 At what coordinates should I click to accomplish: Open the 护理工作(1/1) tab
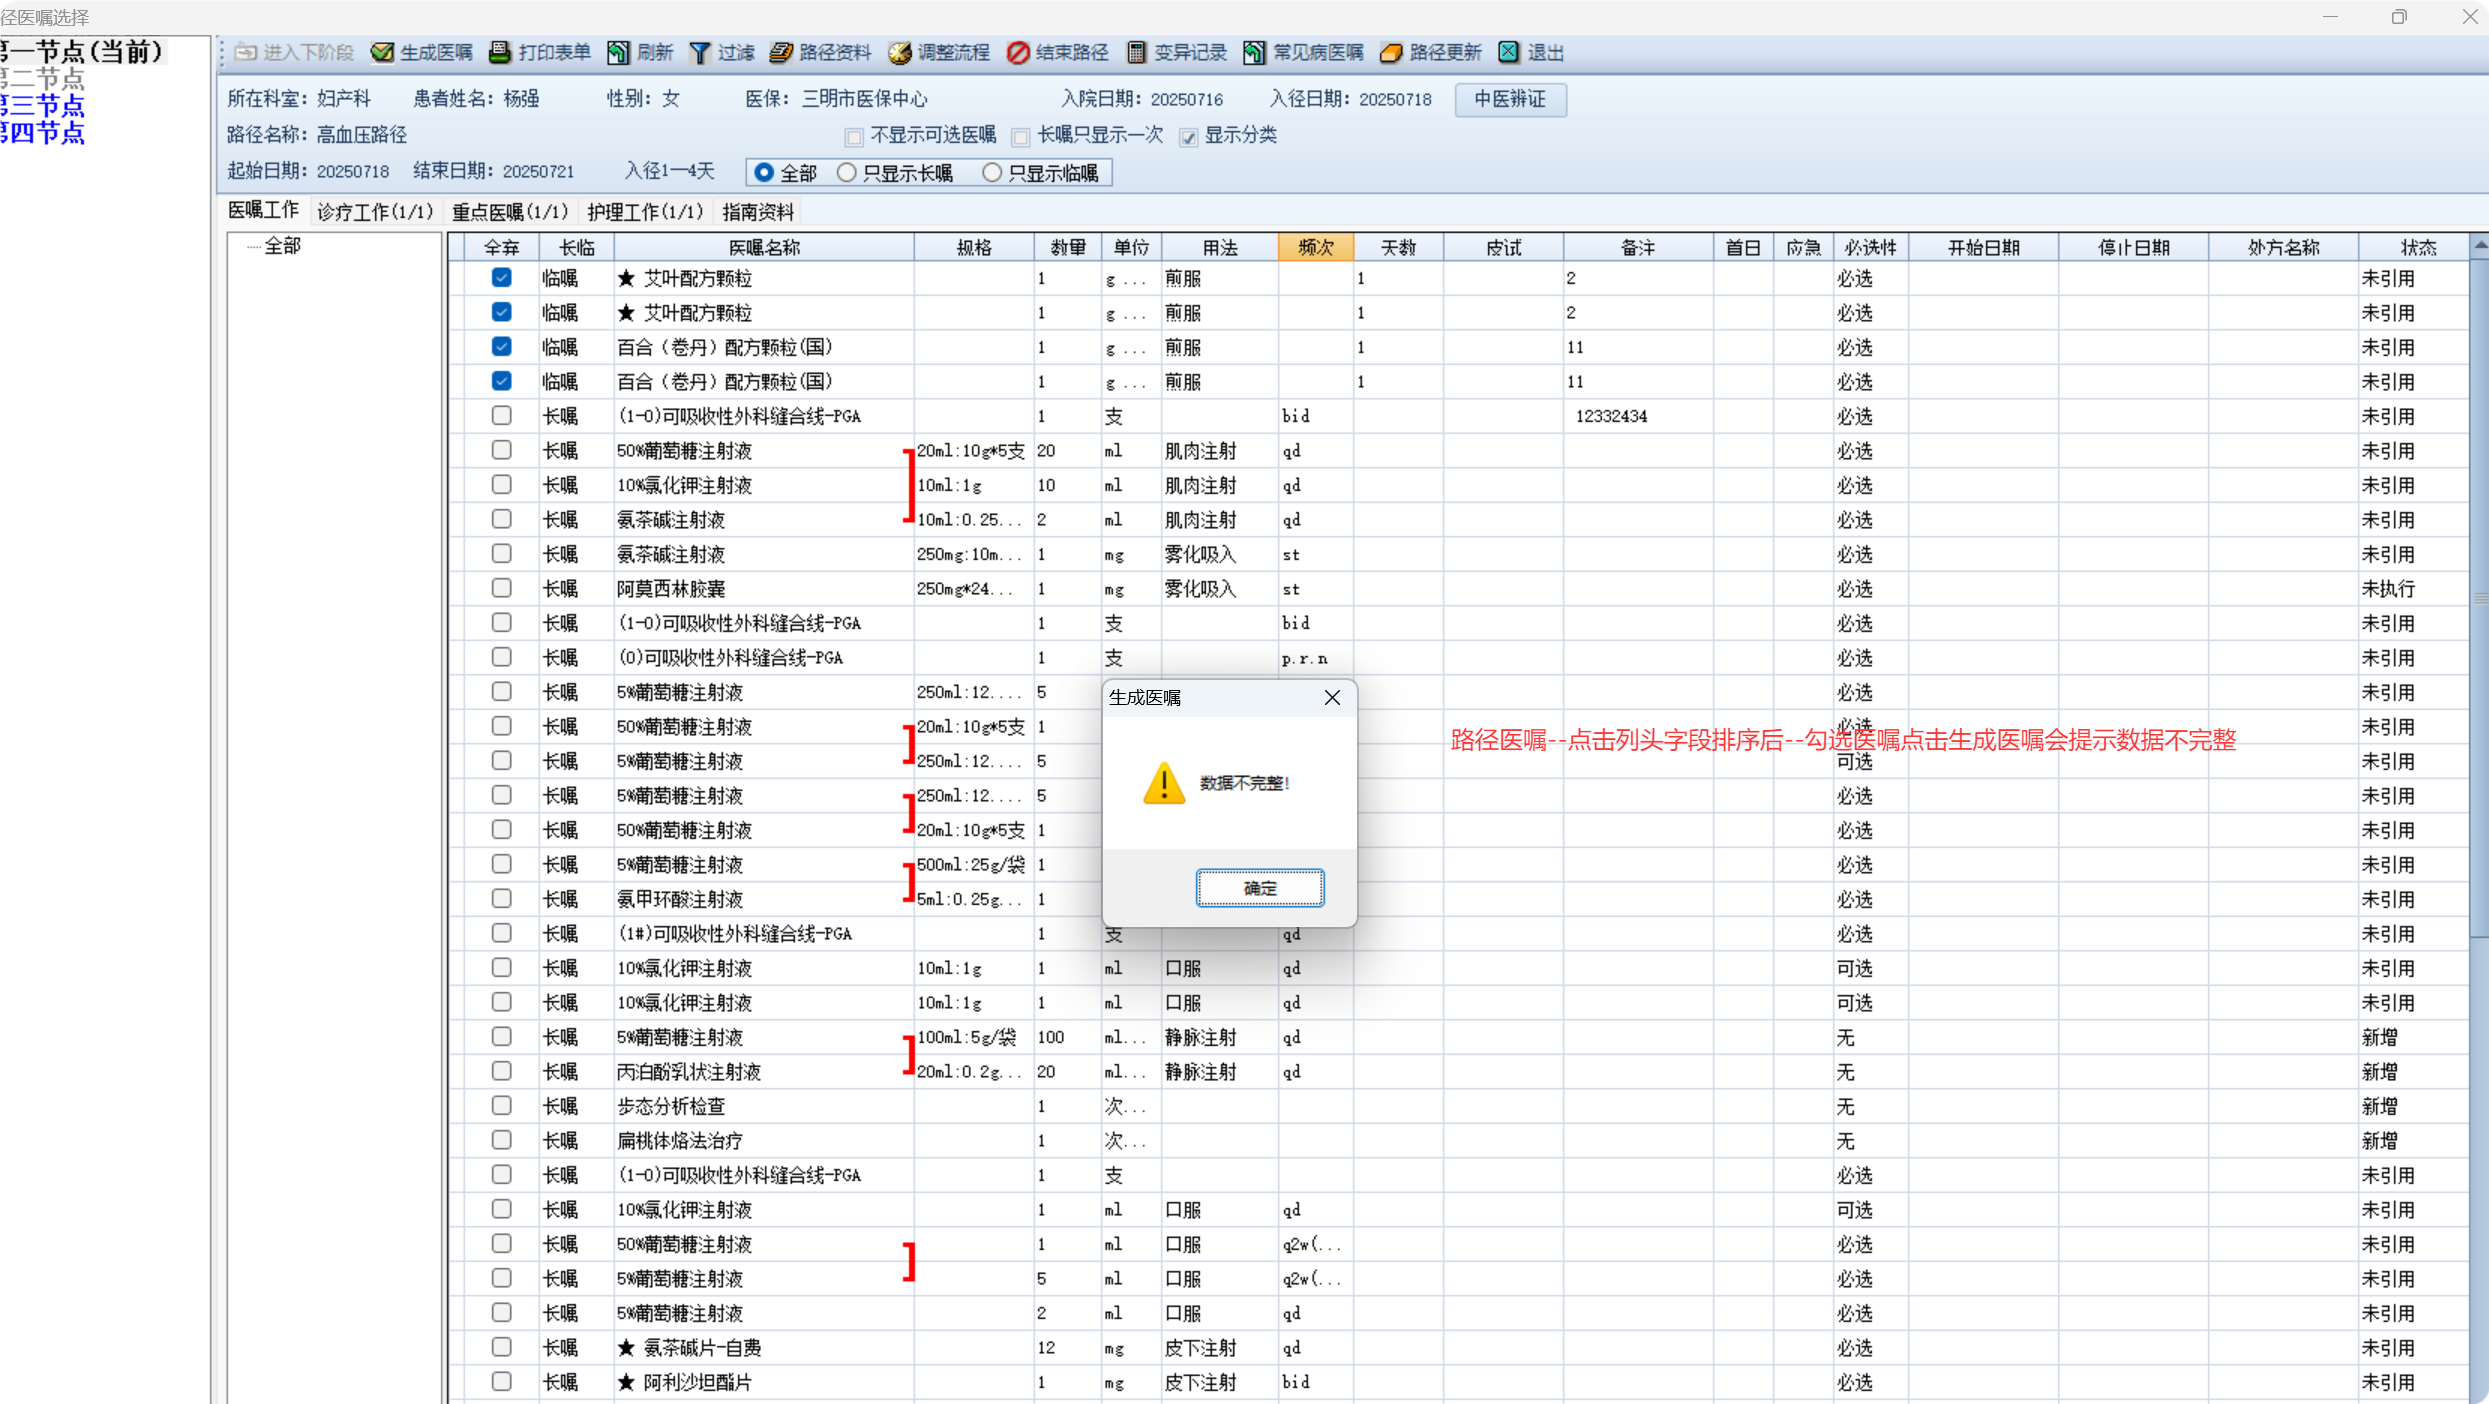coord(645,212)
